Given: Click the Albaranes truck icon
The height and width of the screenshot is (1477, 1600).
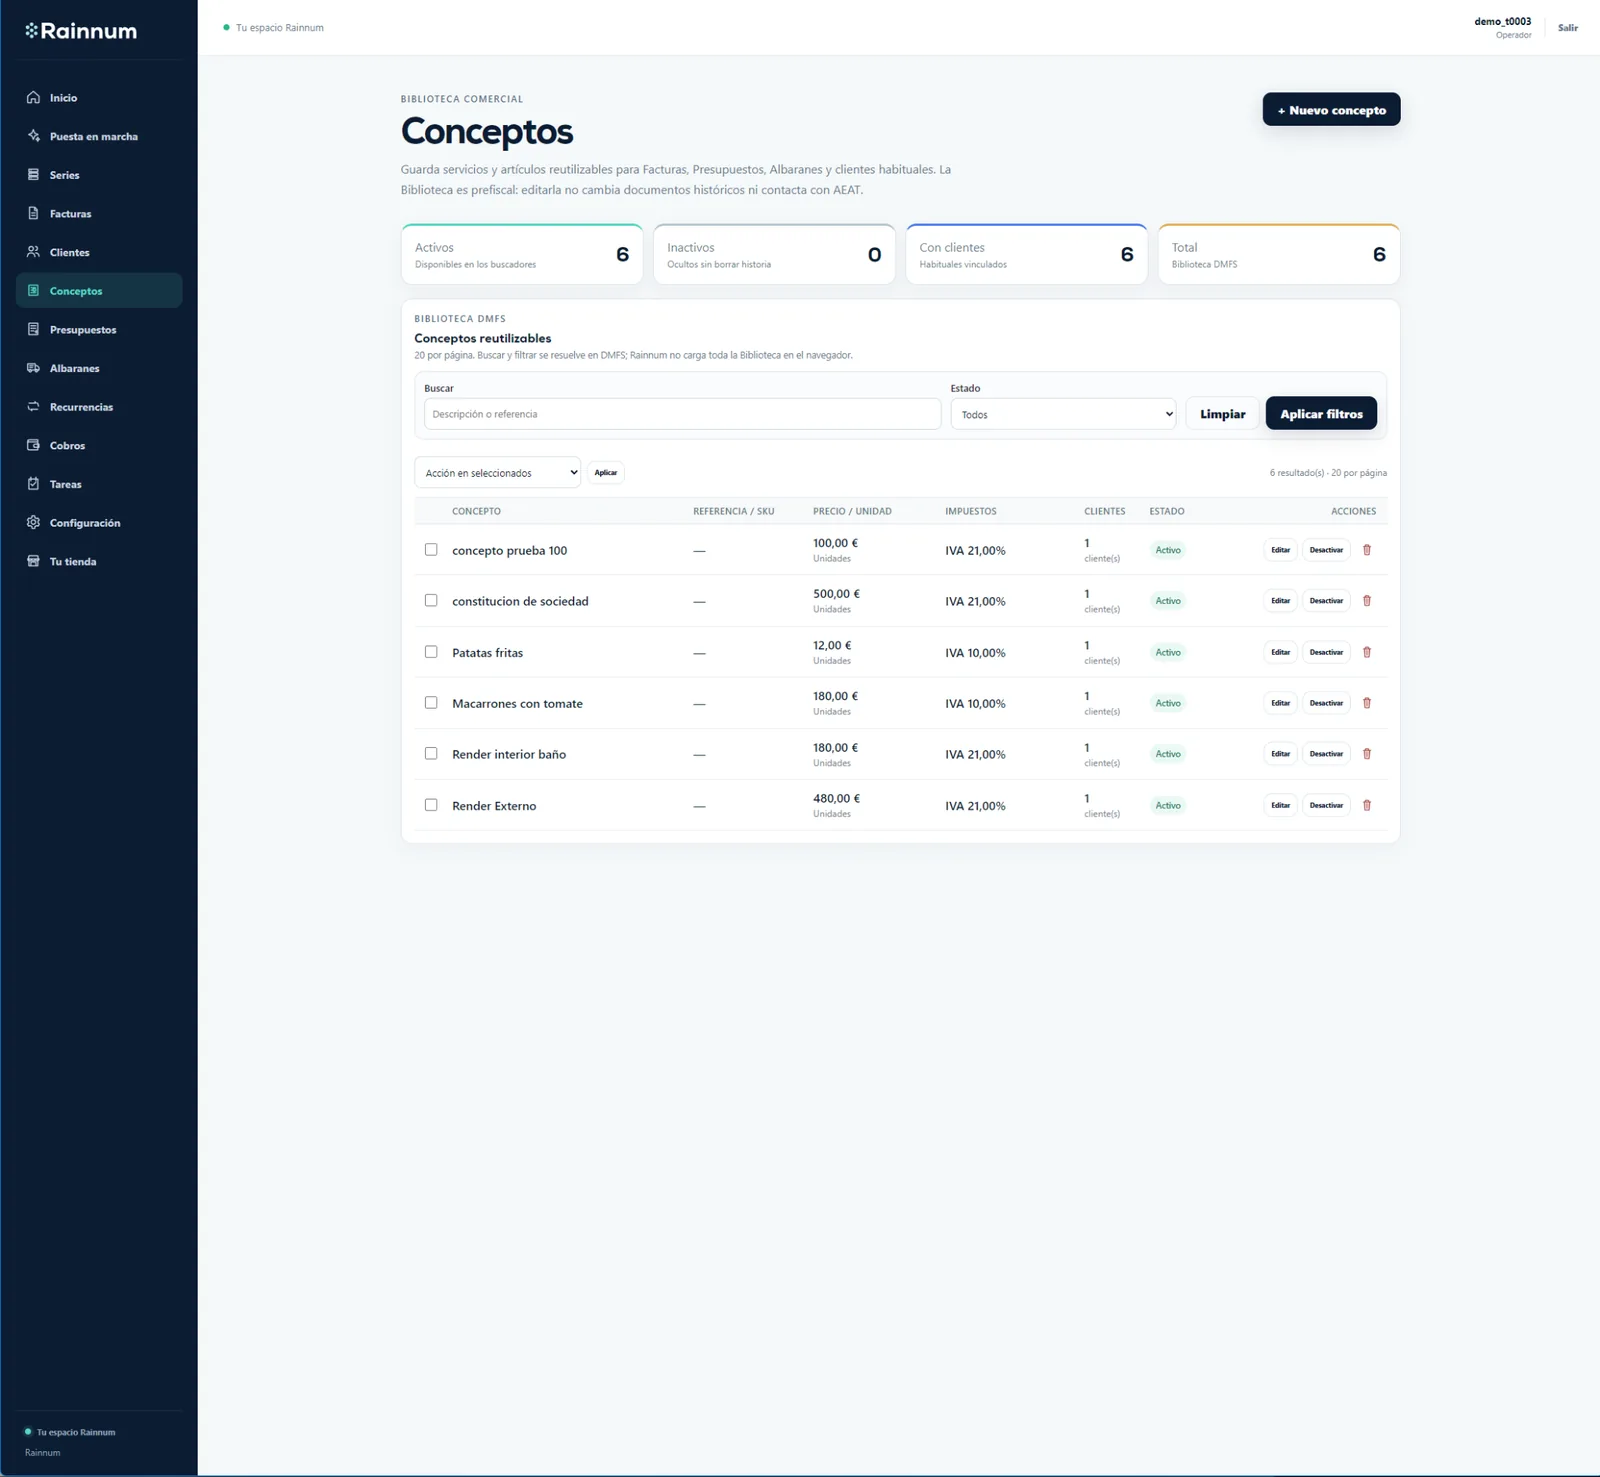Looking at the screenshot, I should tap(33, 368).
